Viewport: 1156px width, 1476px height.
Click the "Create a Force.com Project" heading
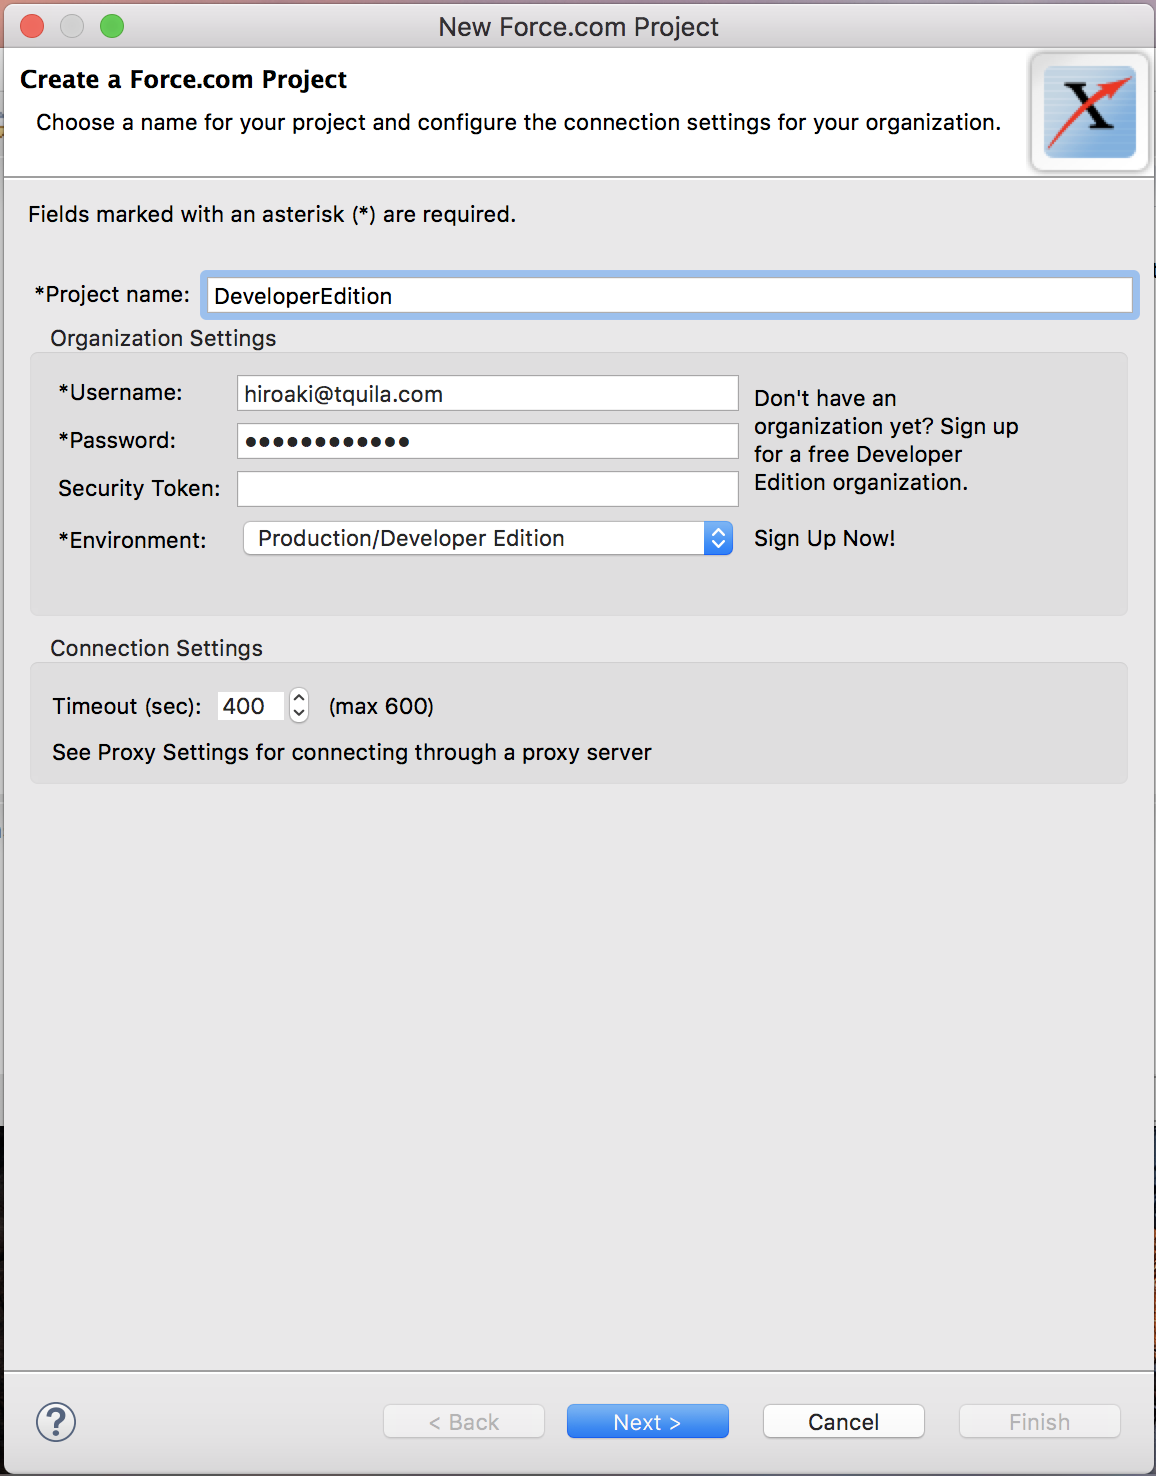coord(183,79)
